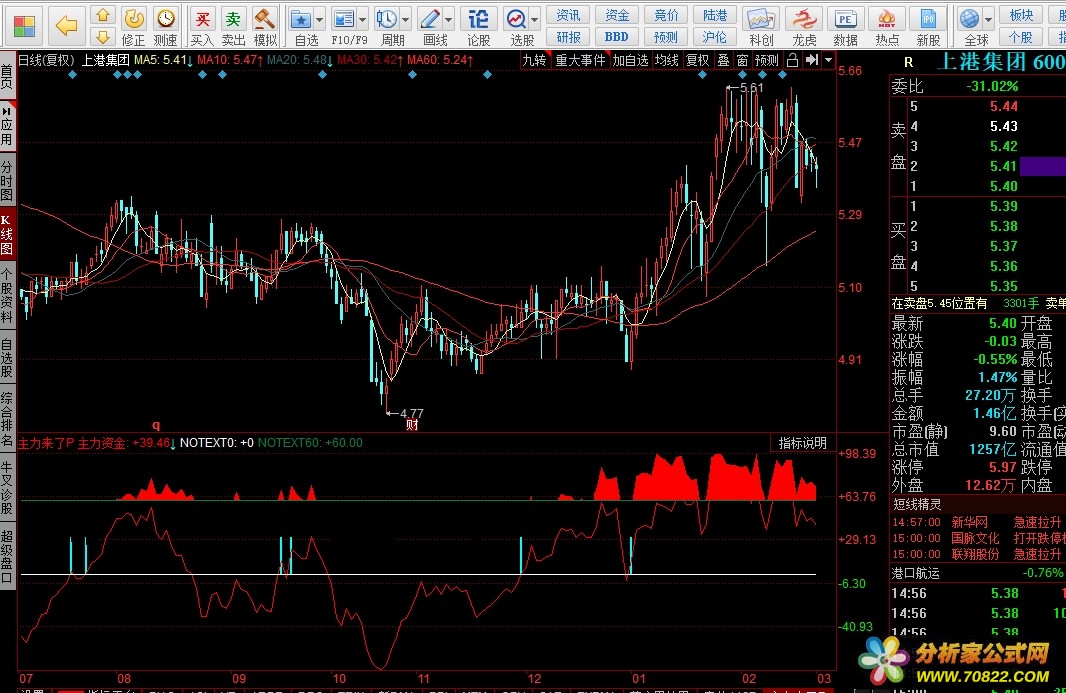Click the padlock icon in chart toolbar

(792, 61)
